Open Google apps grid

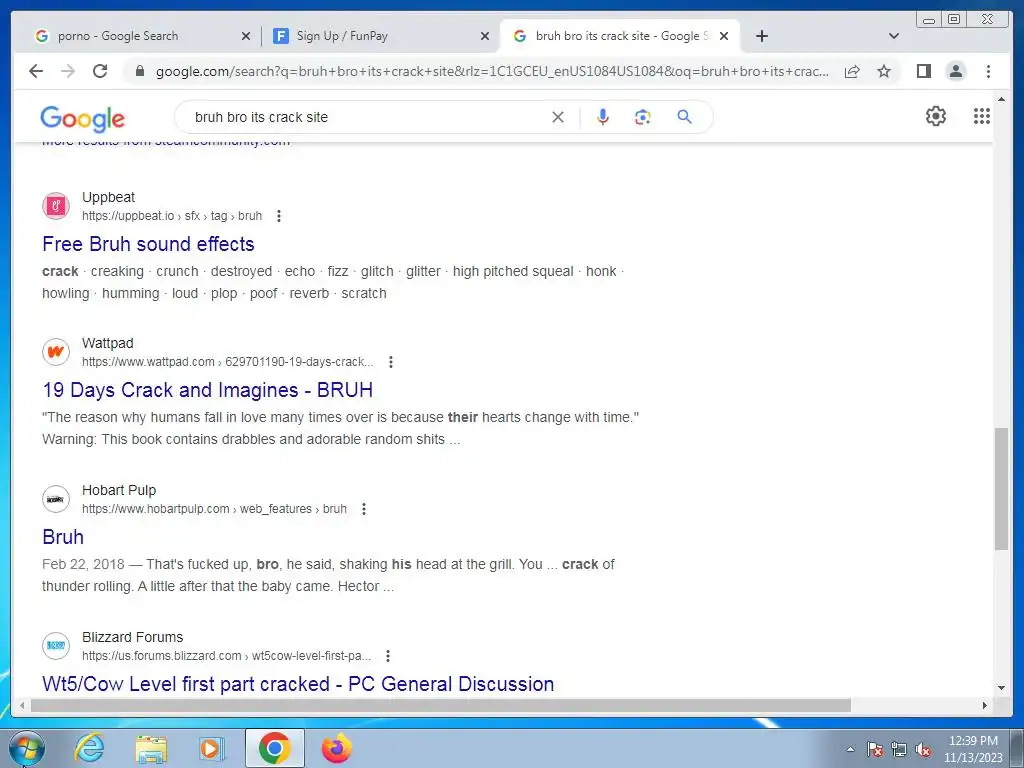[x=982, y=116]
